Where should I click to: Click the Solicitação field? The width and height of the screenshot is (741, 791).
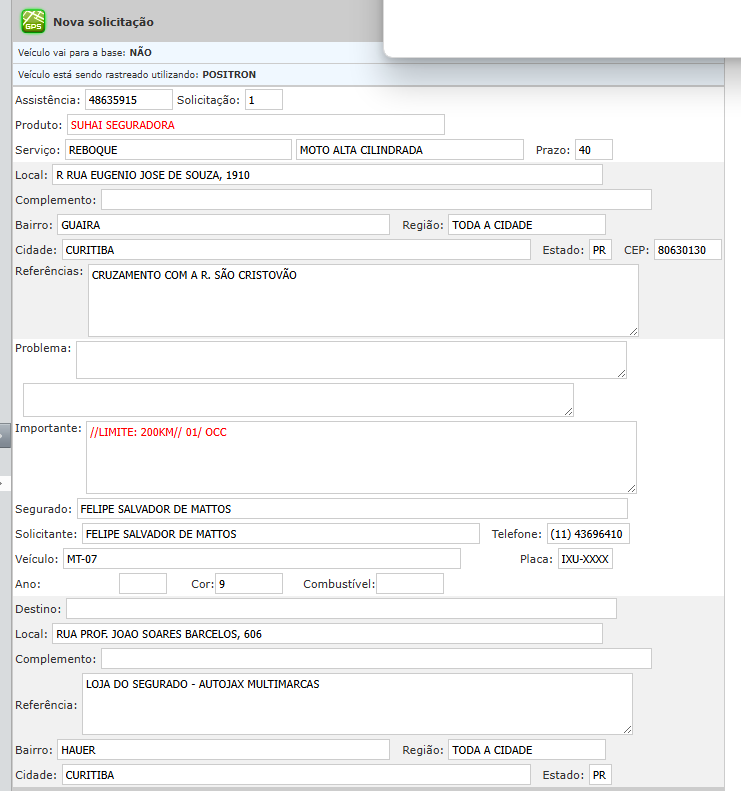tap(264, 100)
